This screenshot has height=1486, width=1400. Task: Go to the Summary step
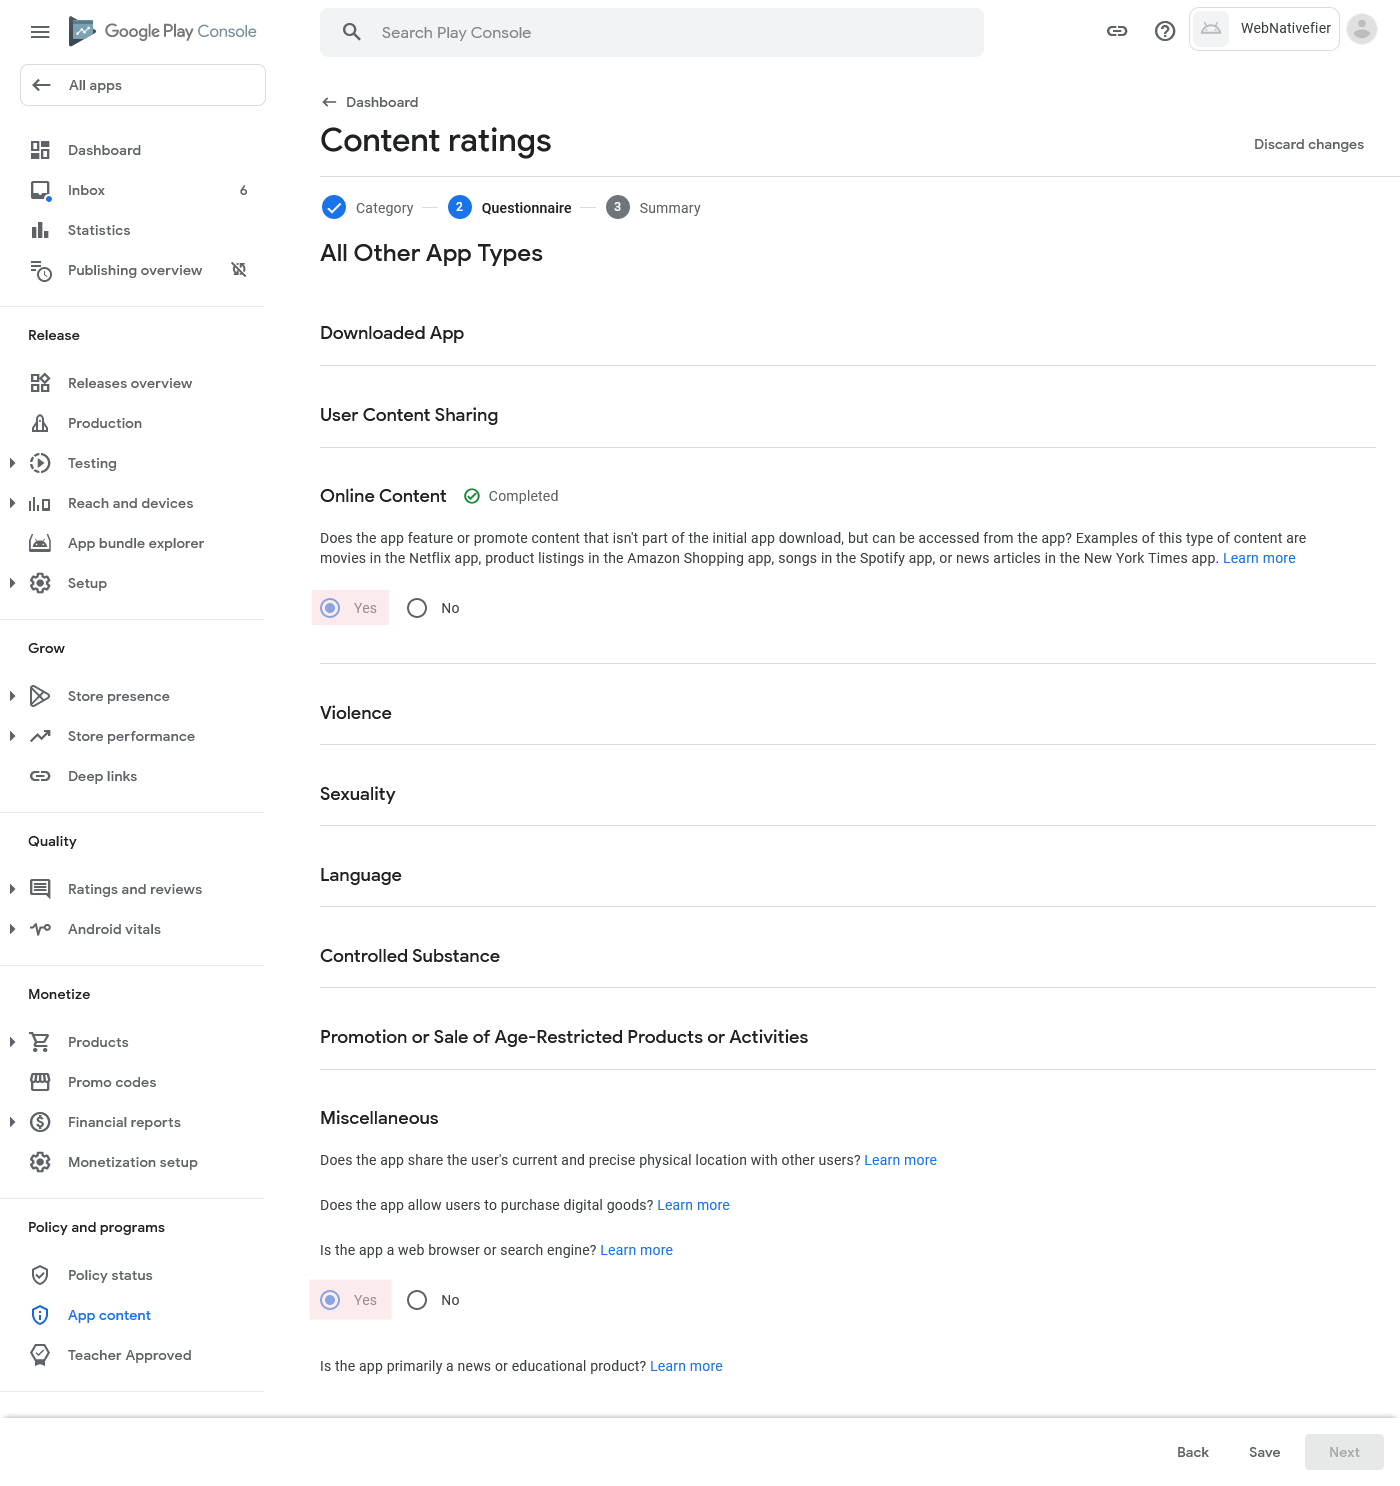653,207
